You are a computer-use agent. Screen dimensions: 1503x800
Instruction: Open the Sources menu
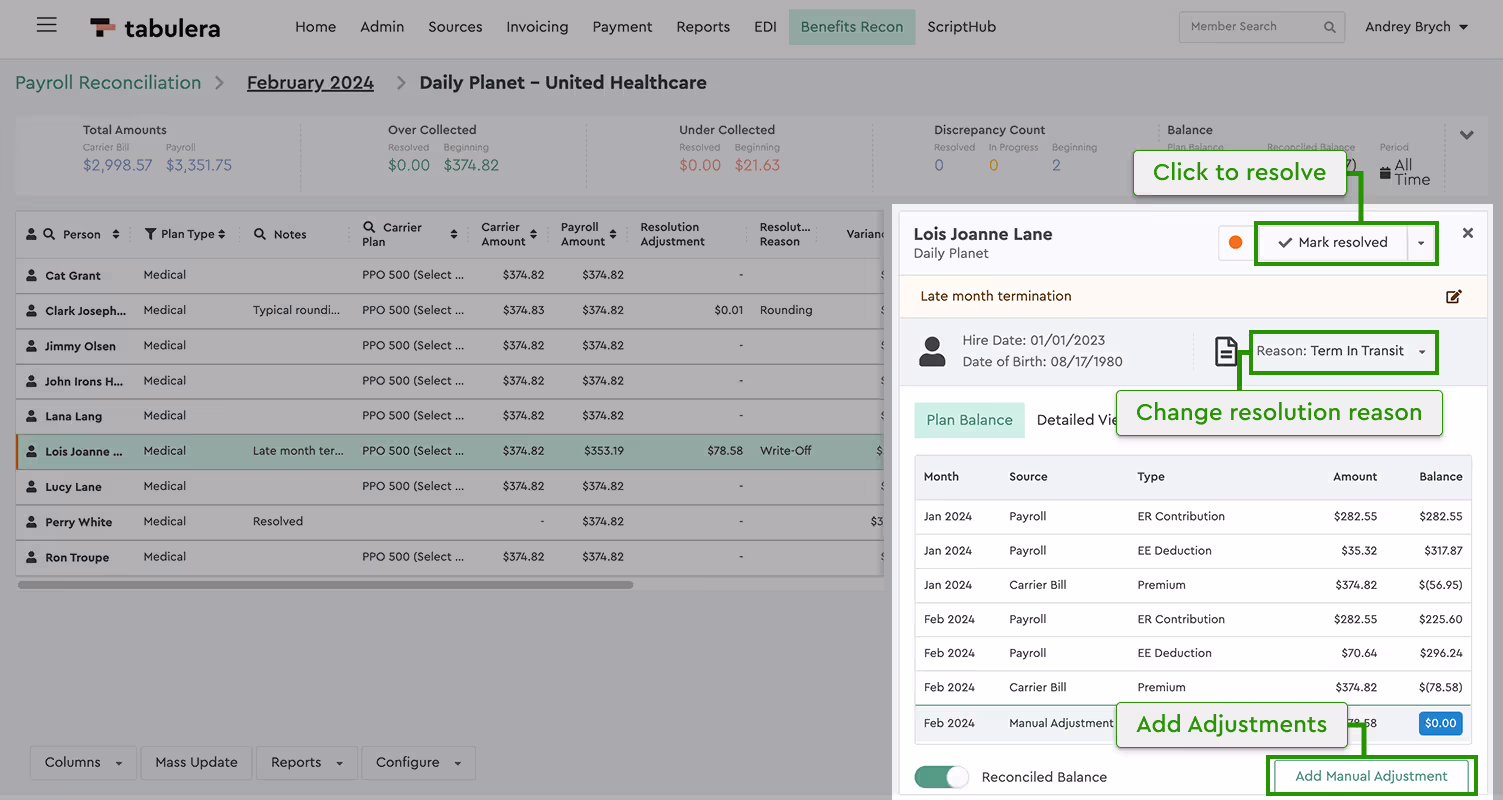point(455,27)
